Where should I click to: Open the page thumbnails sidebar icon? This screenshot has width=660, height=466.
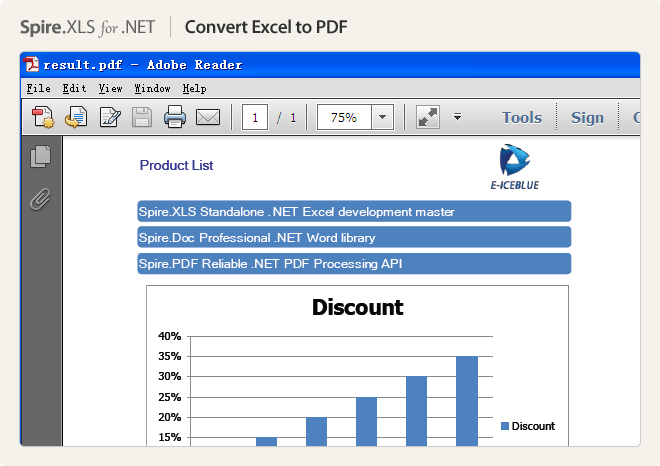[x=40, y=157]
